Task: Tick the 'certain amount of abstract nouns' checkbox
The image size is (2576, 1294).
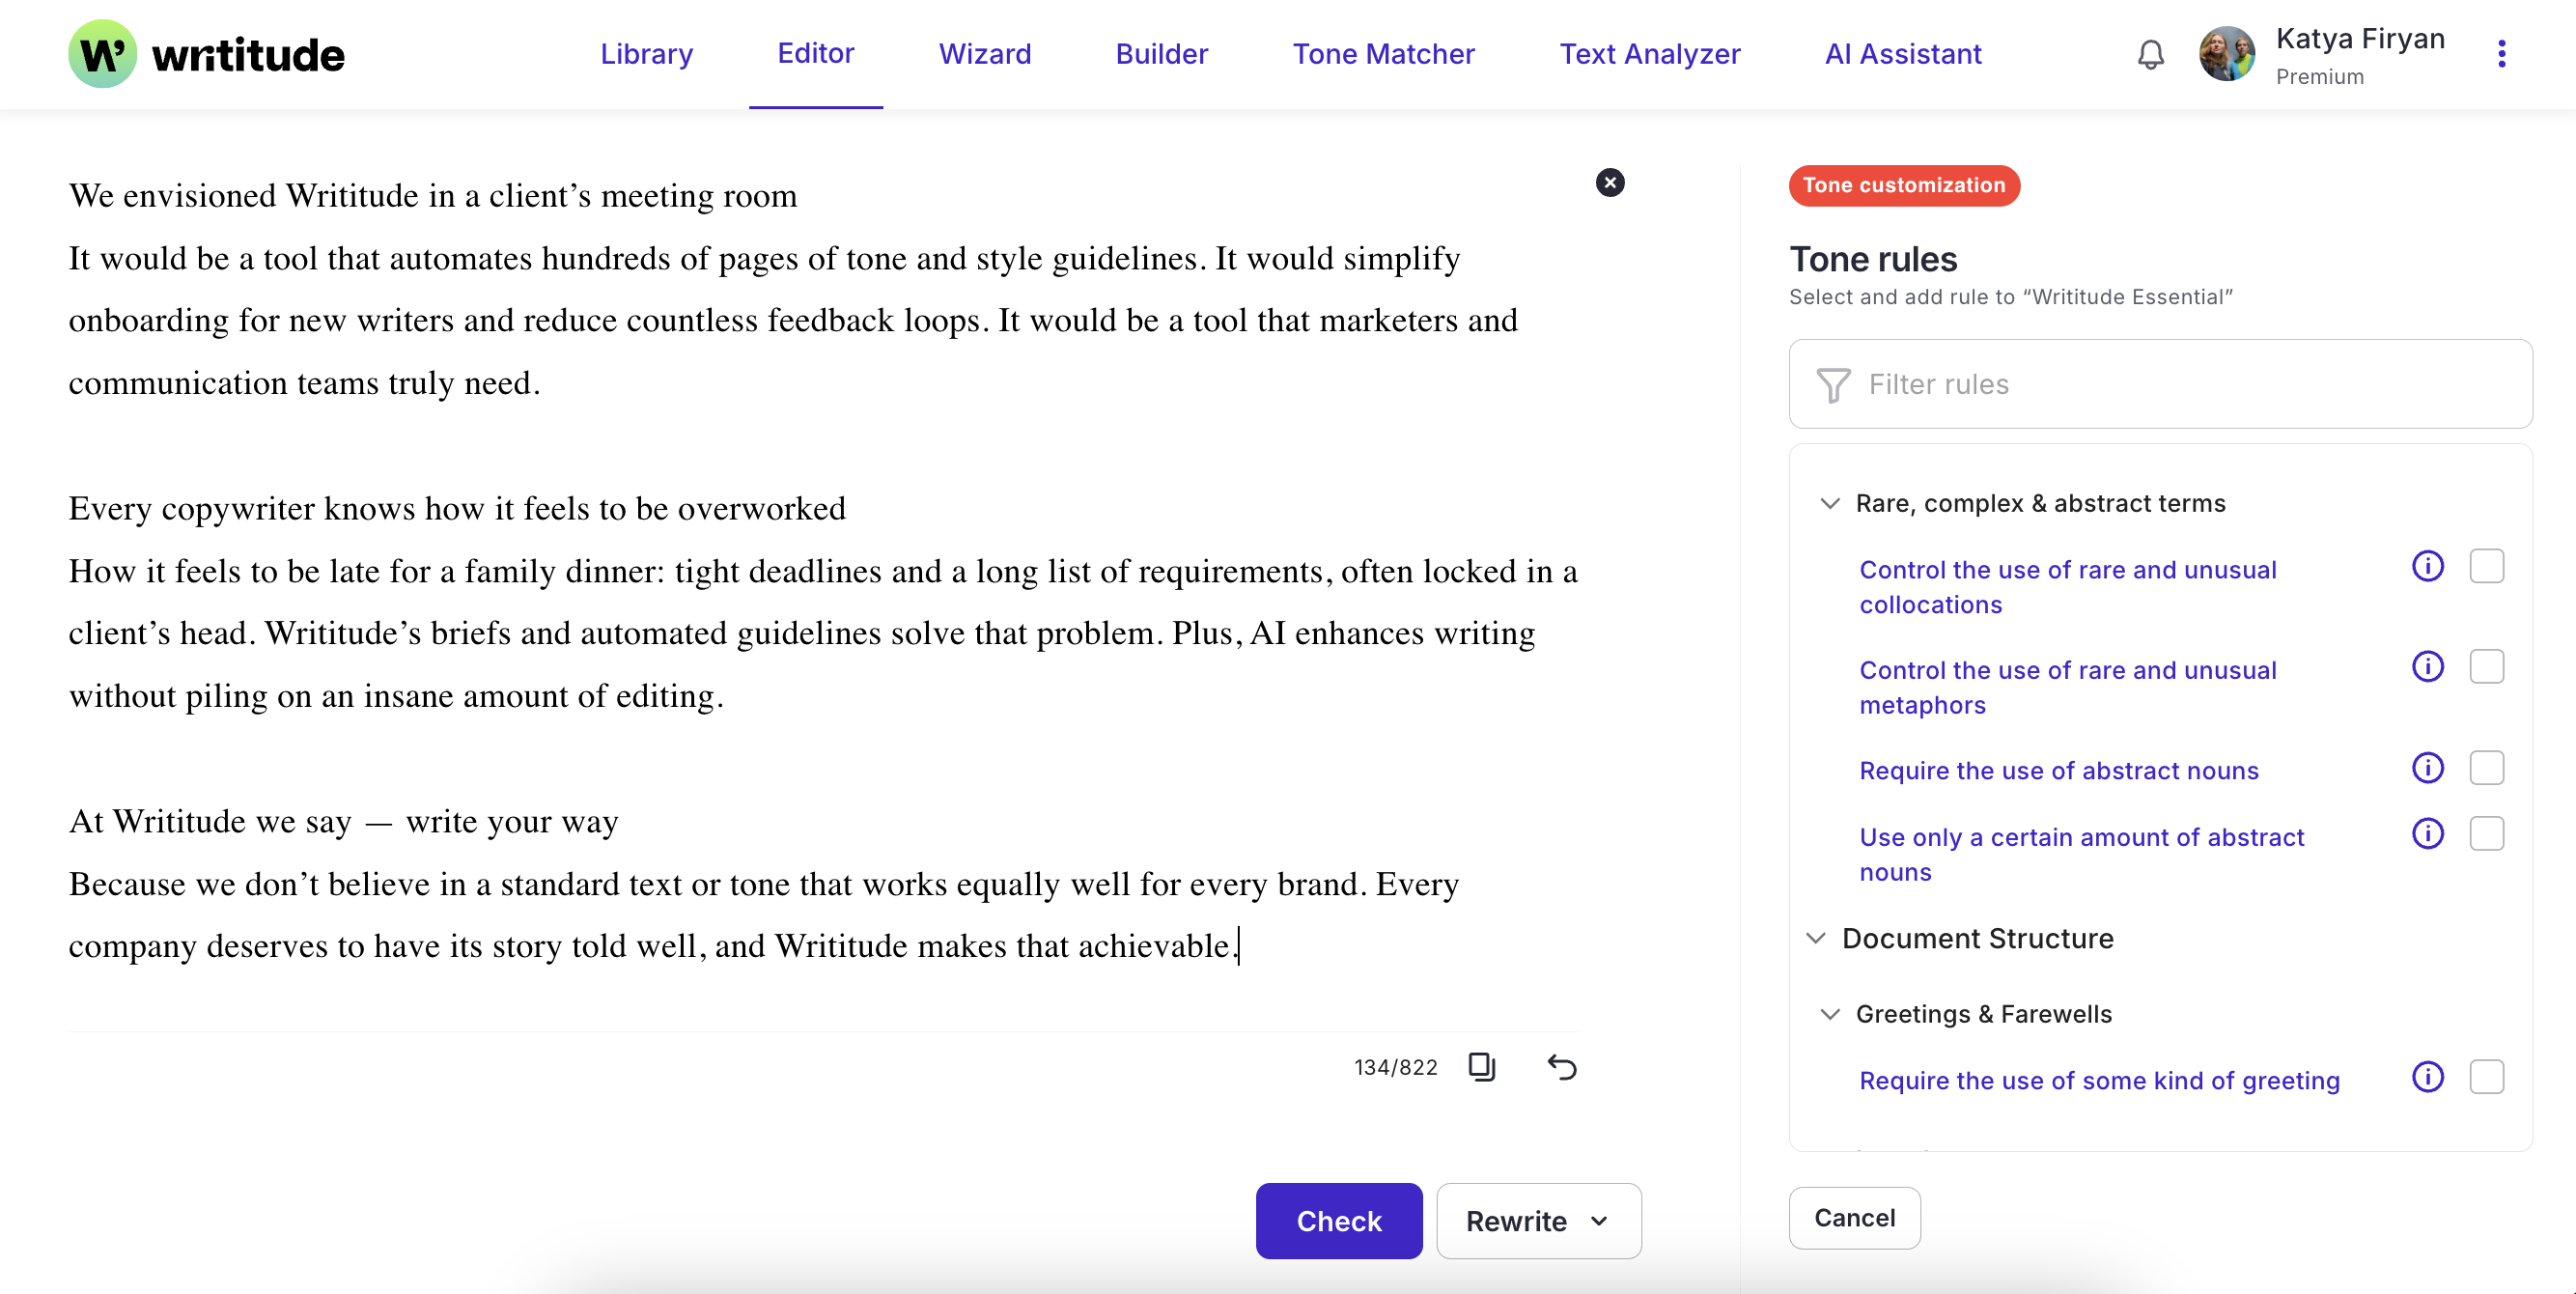Action: pos(2486,834)
